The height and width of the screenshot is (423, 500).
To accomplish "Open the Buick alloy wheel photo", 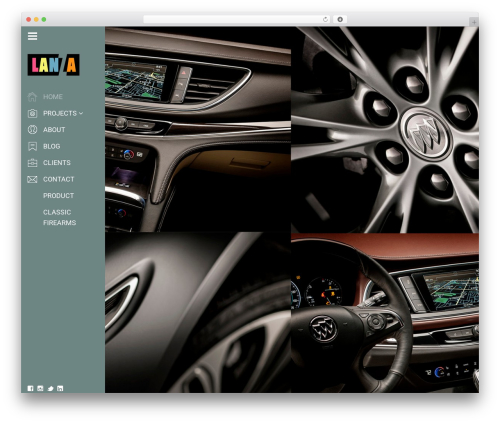I will [385, 130].
